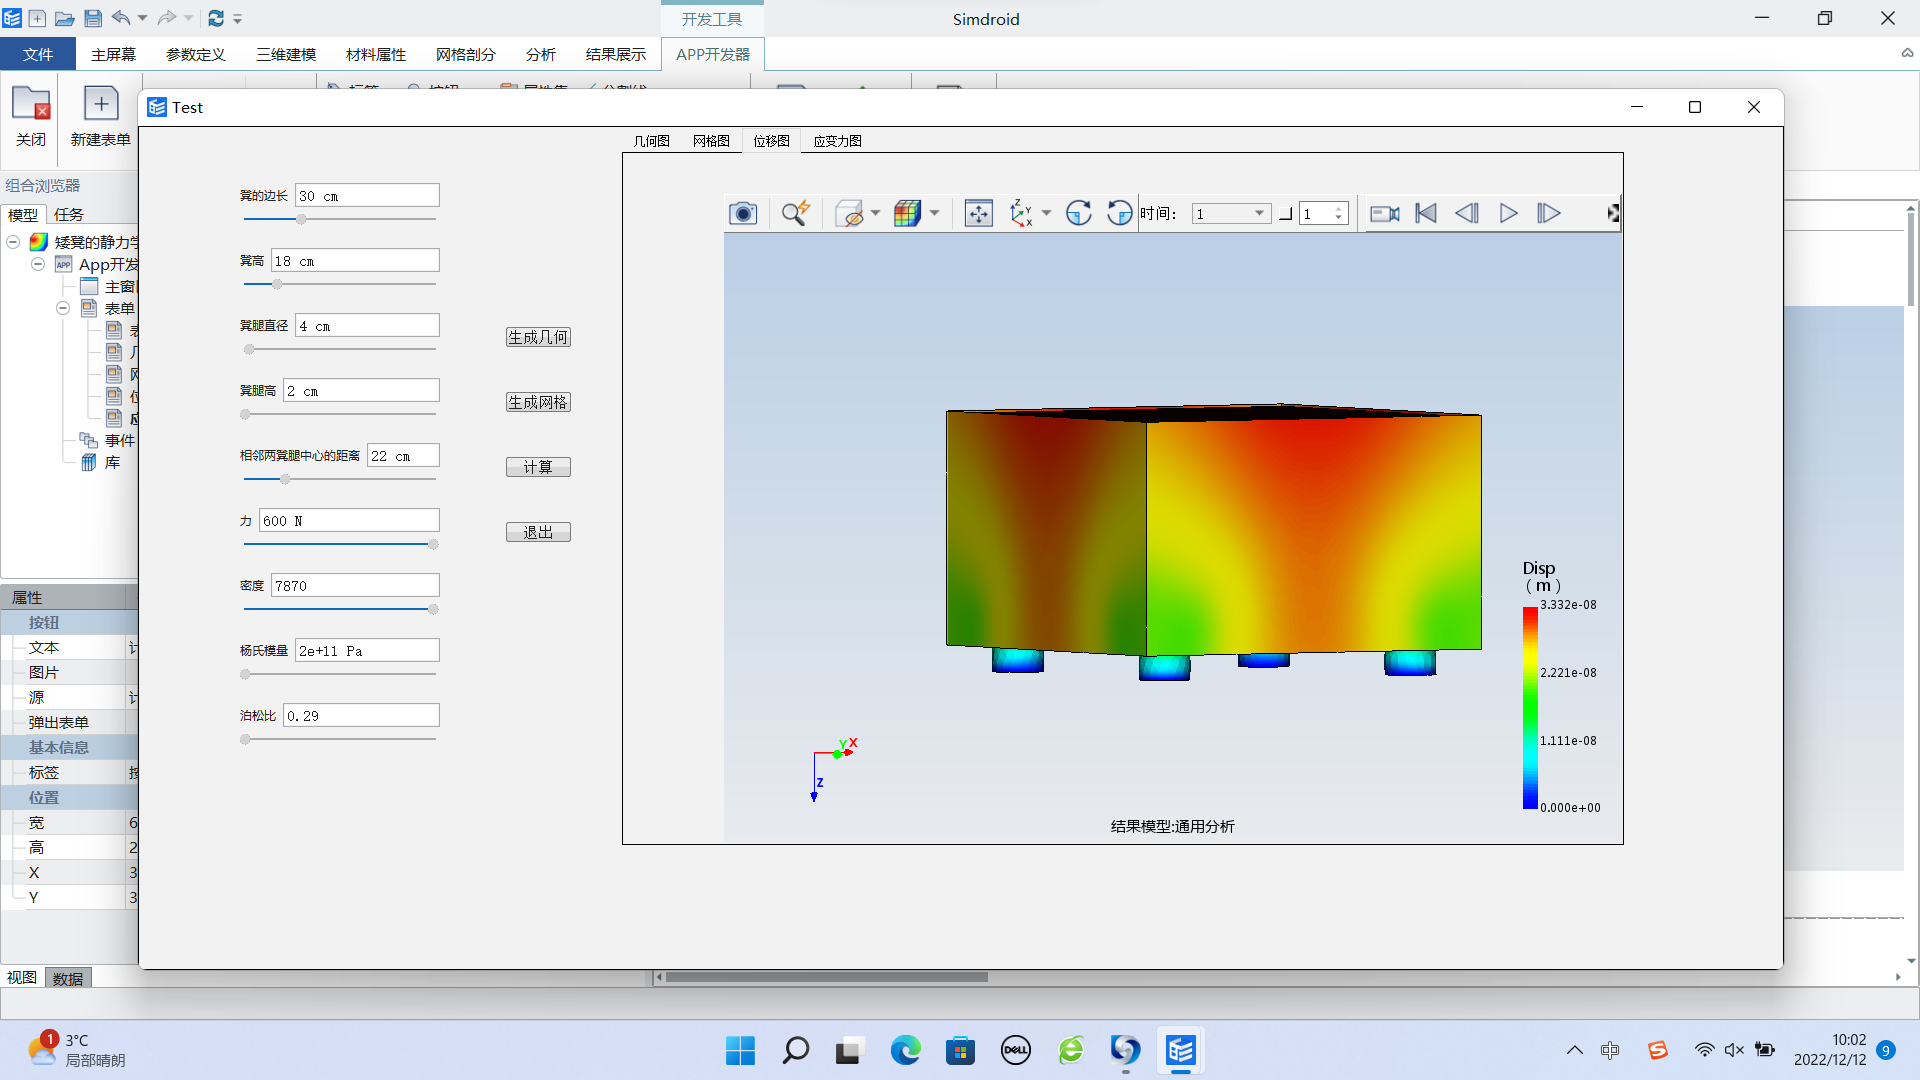This screenshot has width=1920, height=1080.
Task: Open dropdown arrow beside colored cube icon
Action: [935, 213]
